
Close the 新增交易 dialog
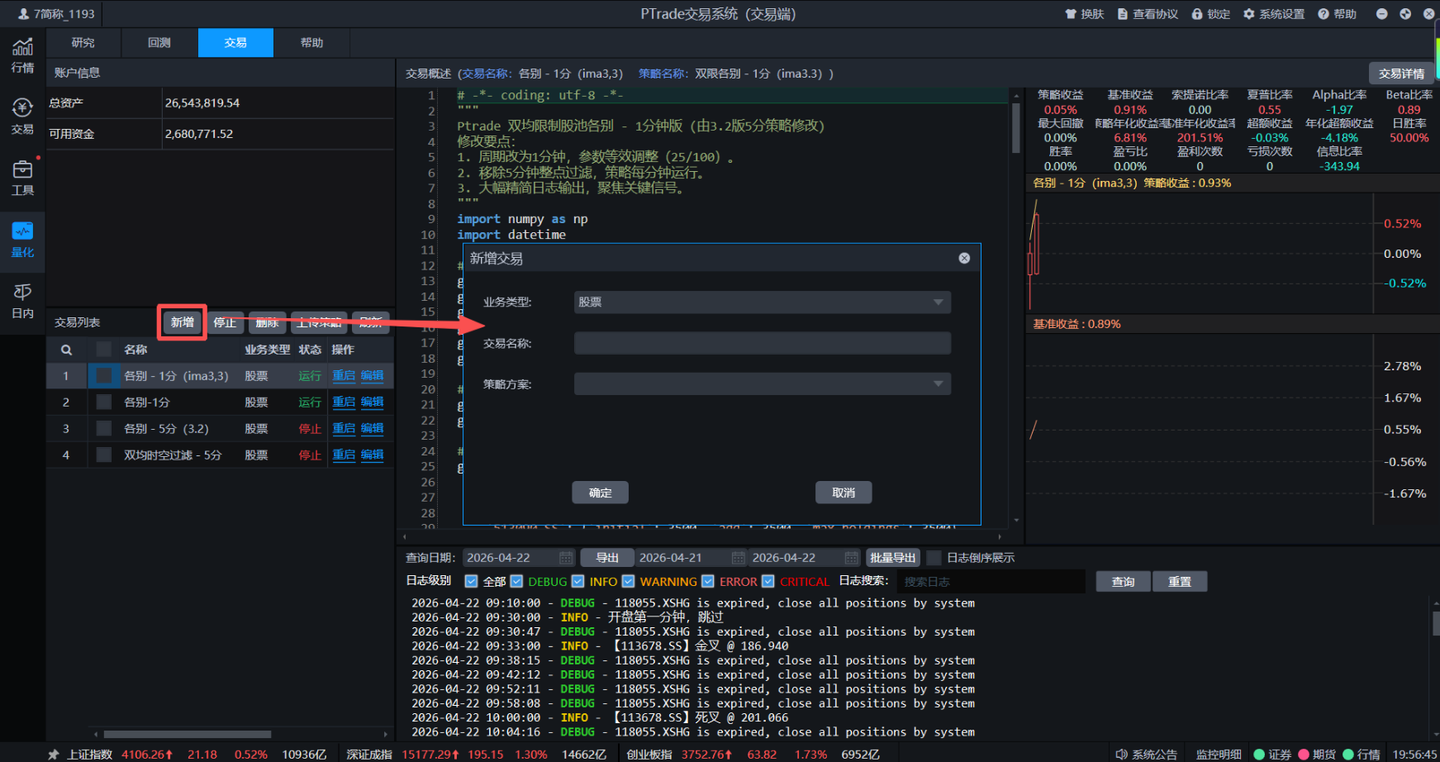(x=964, y=258)
